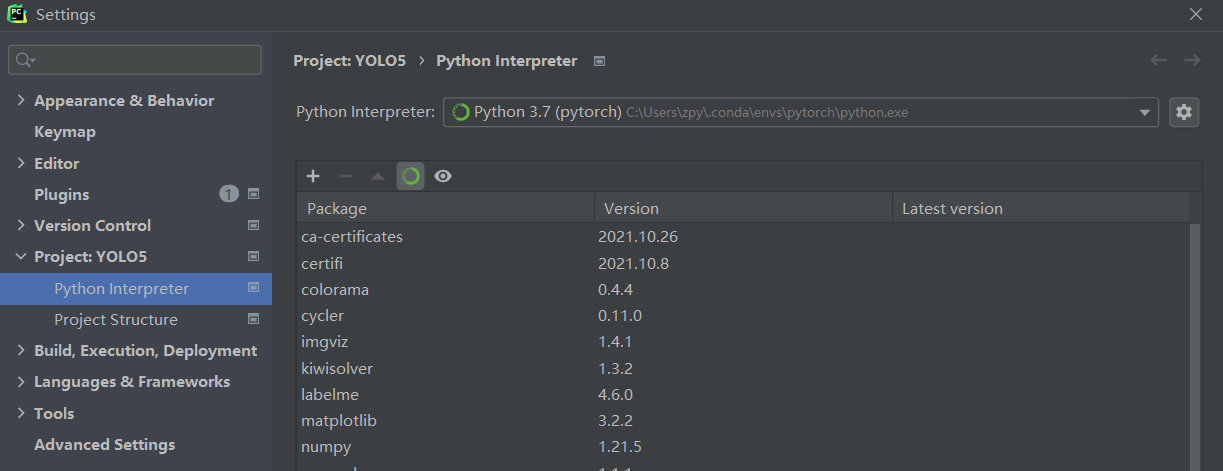Click version 4.6.0 cell
Viewport: 1223px width, 471px height.
coord(616,394)
